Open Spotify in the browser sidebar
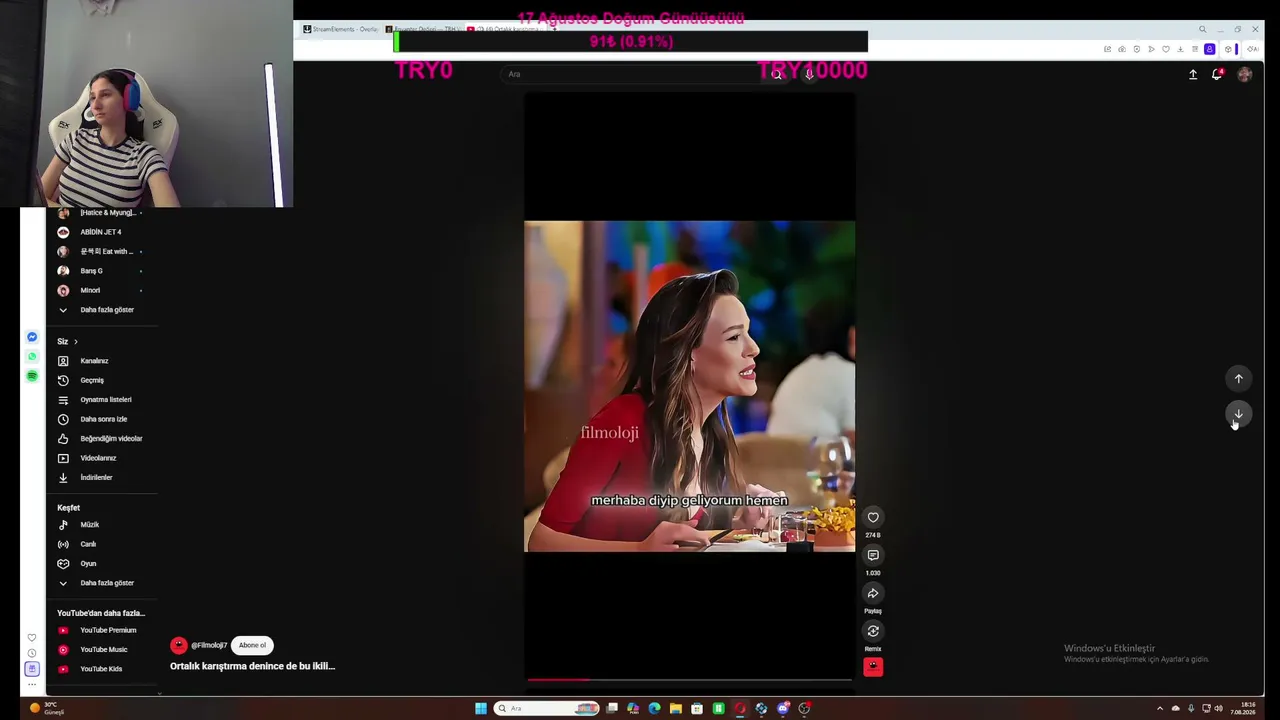 pyautogui.click(x=32, y=376)
